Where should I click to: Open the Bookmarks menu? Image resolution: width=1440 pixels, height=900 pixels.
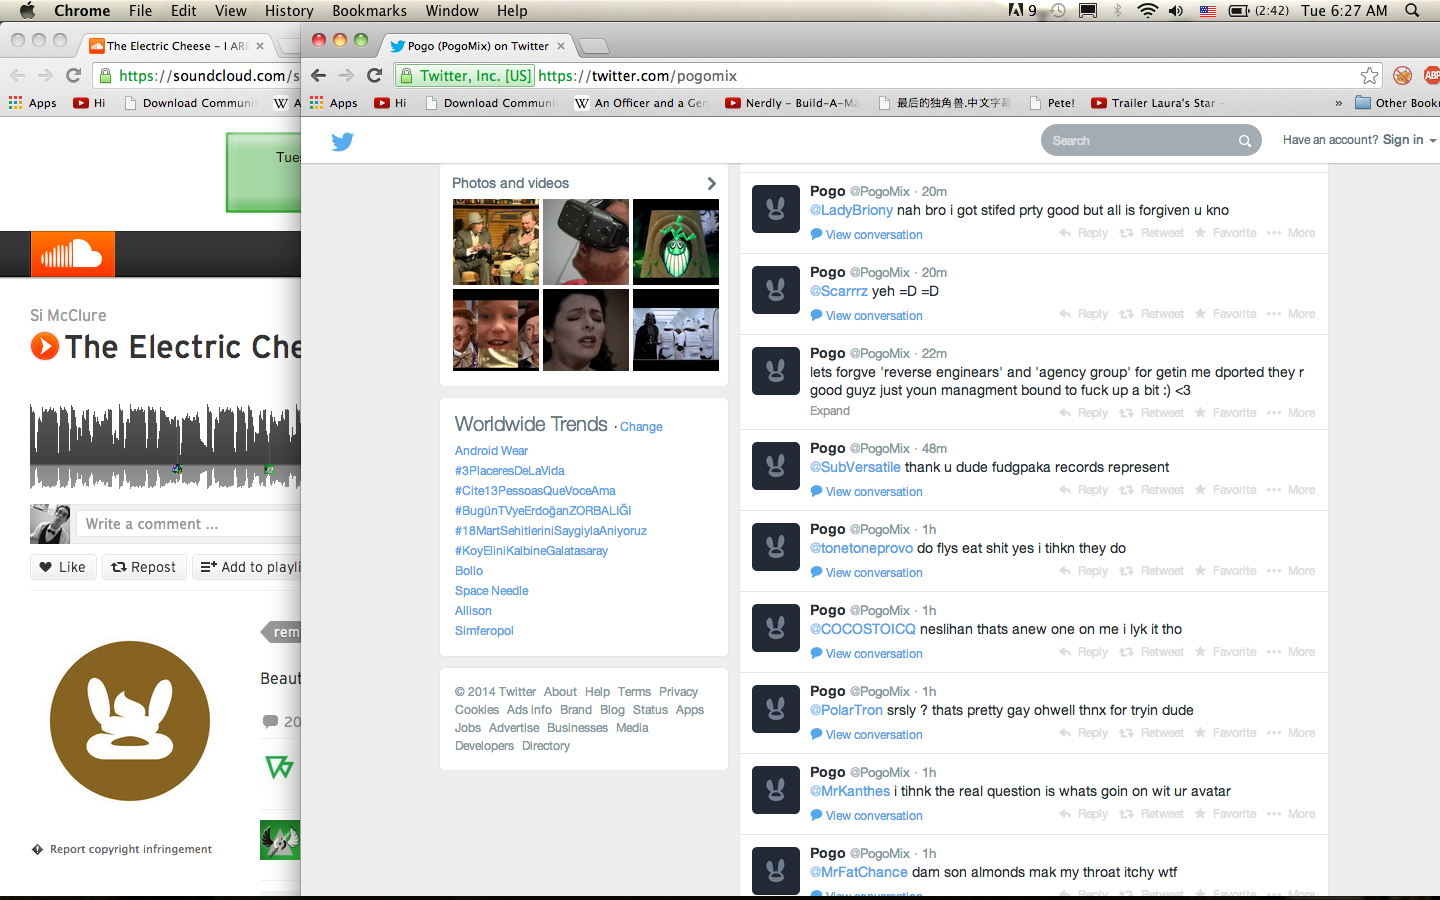pos(369,11)
